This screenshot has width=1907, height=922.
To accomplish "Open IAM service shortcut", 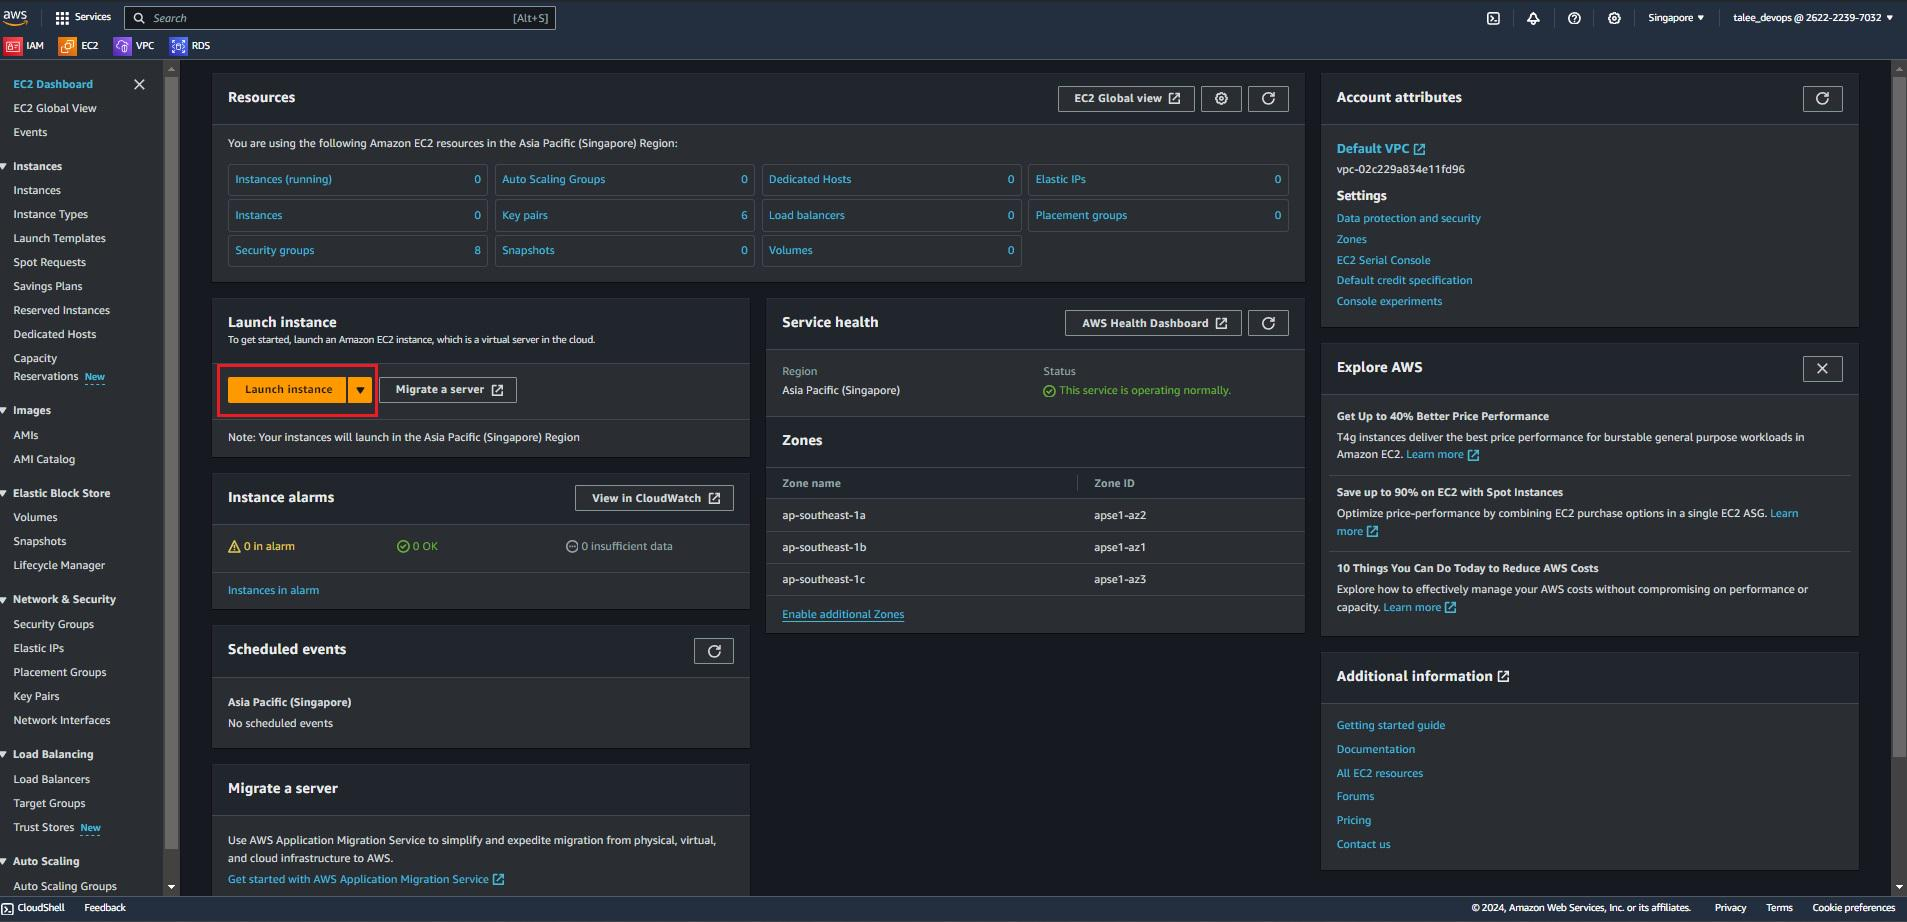I will click(25, 46).
